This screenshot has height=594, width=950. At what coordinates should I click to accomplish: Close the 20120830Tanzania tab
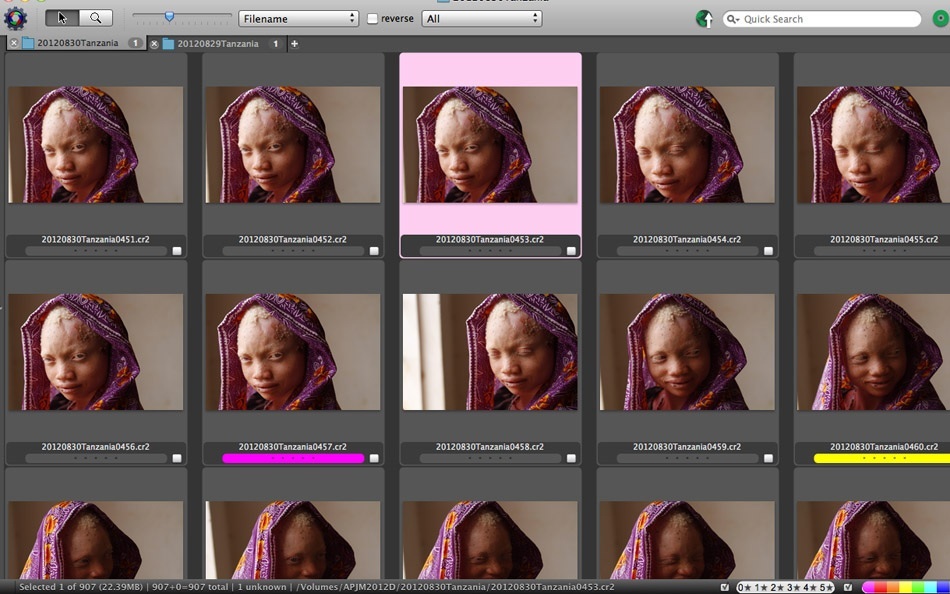coord(14,43)
